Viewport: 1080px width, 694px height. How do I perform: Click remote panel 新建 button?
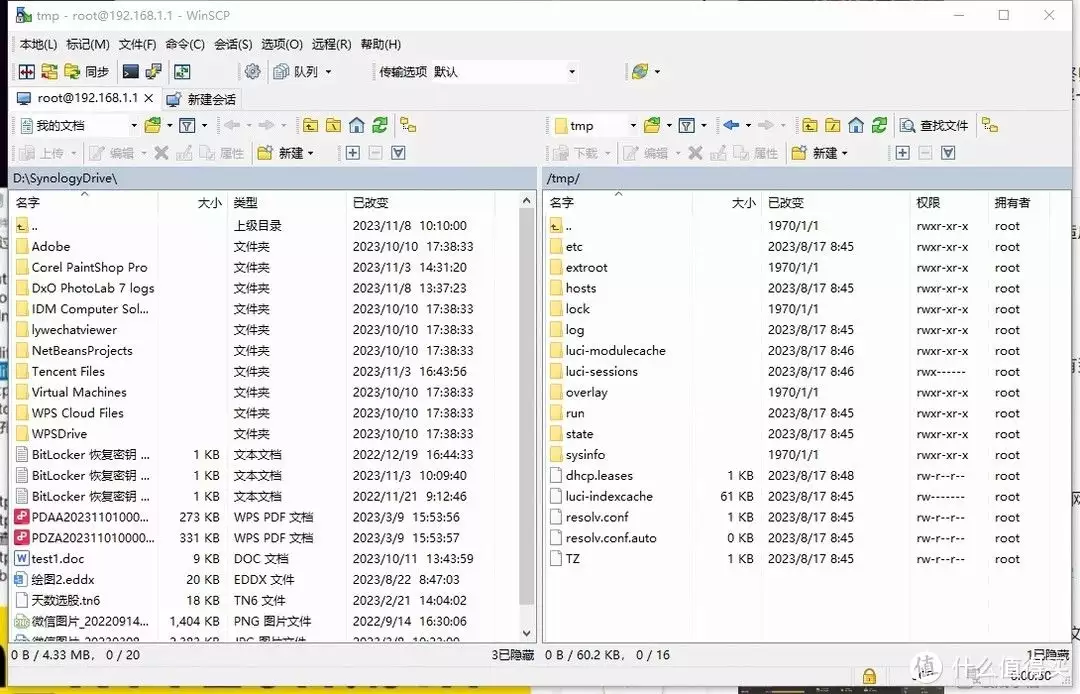coord(819,153)
